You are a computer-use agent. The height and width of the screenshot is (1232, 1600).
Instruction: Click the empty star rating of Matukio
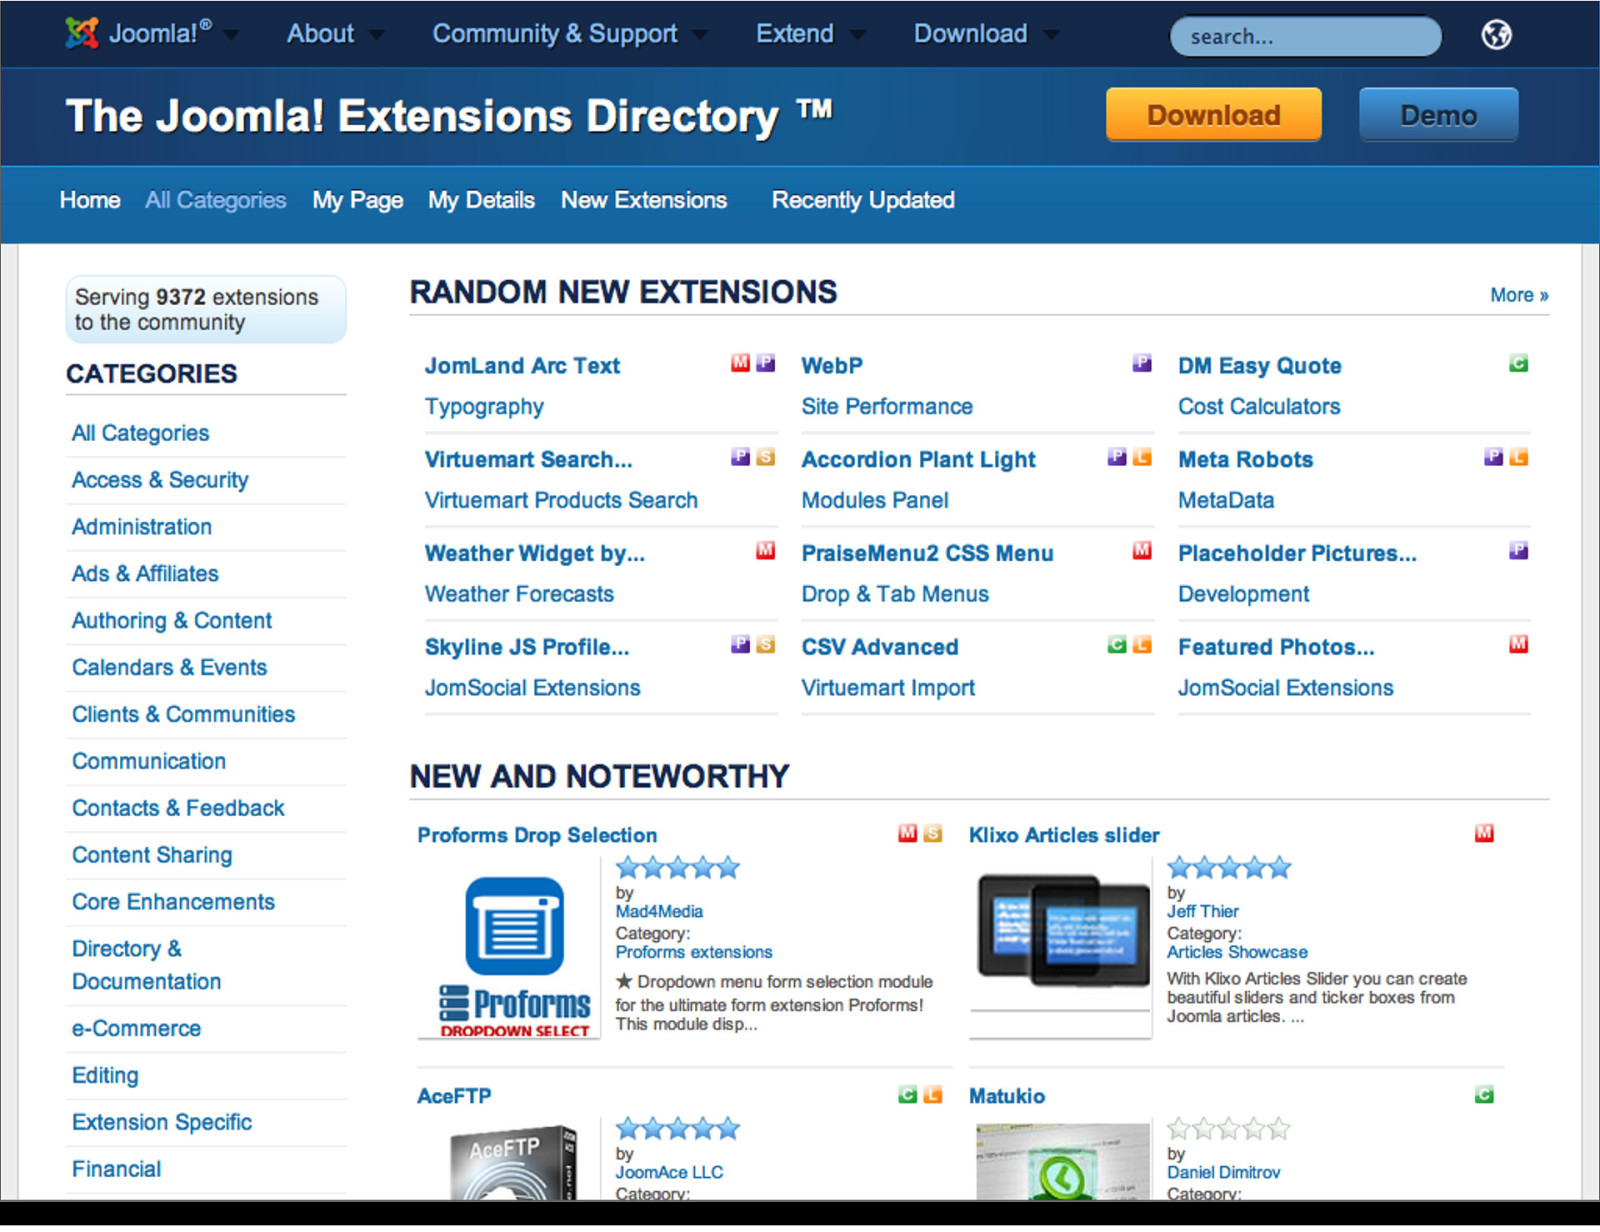pyautogui.click(x=1229, y=1130)
